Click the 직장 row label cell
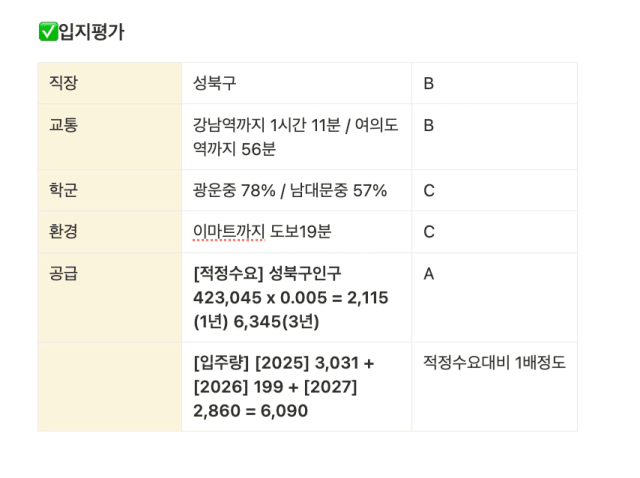The width and height of the screenshot is (640, 478). click(x=109, y=83)
